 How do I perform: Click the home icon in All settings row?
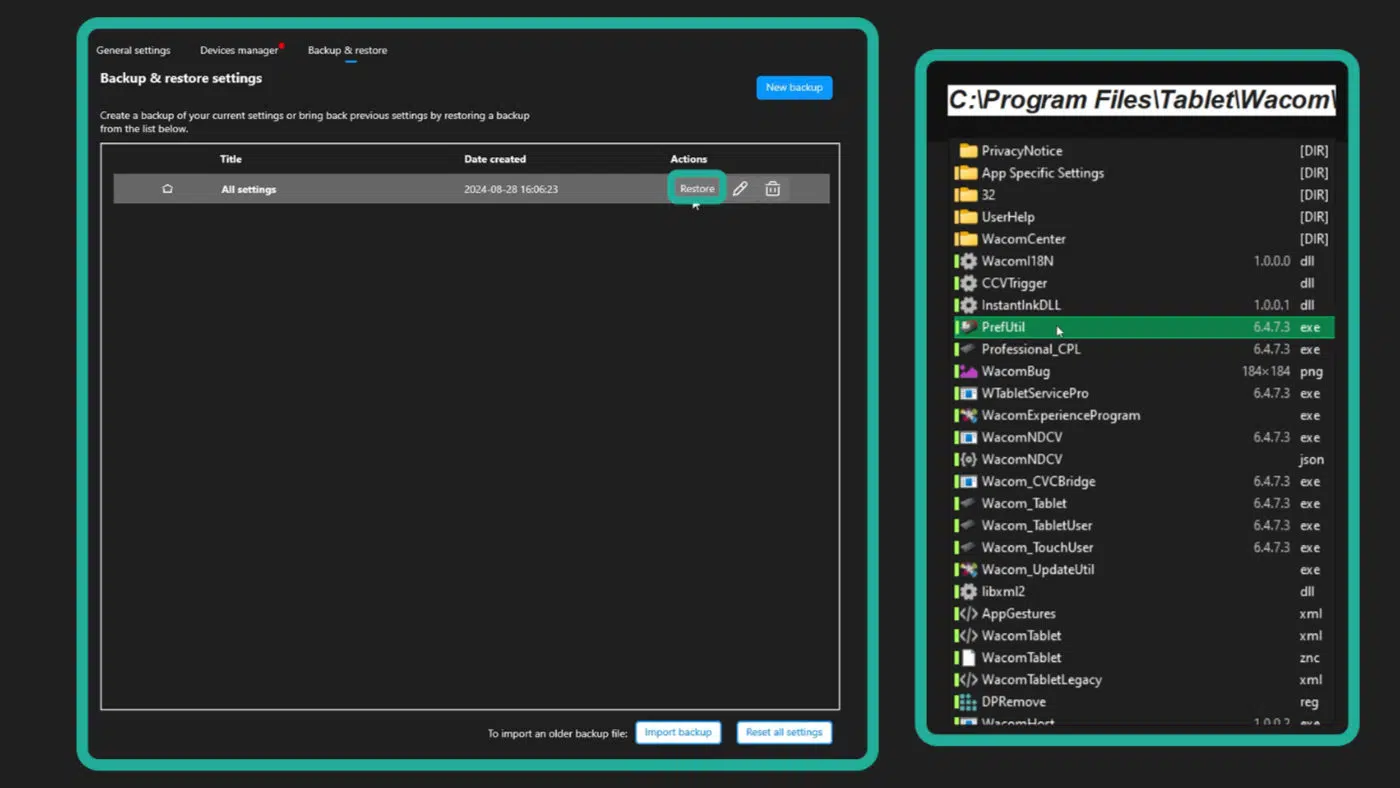(167, 188)
